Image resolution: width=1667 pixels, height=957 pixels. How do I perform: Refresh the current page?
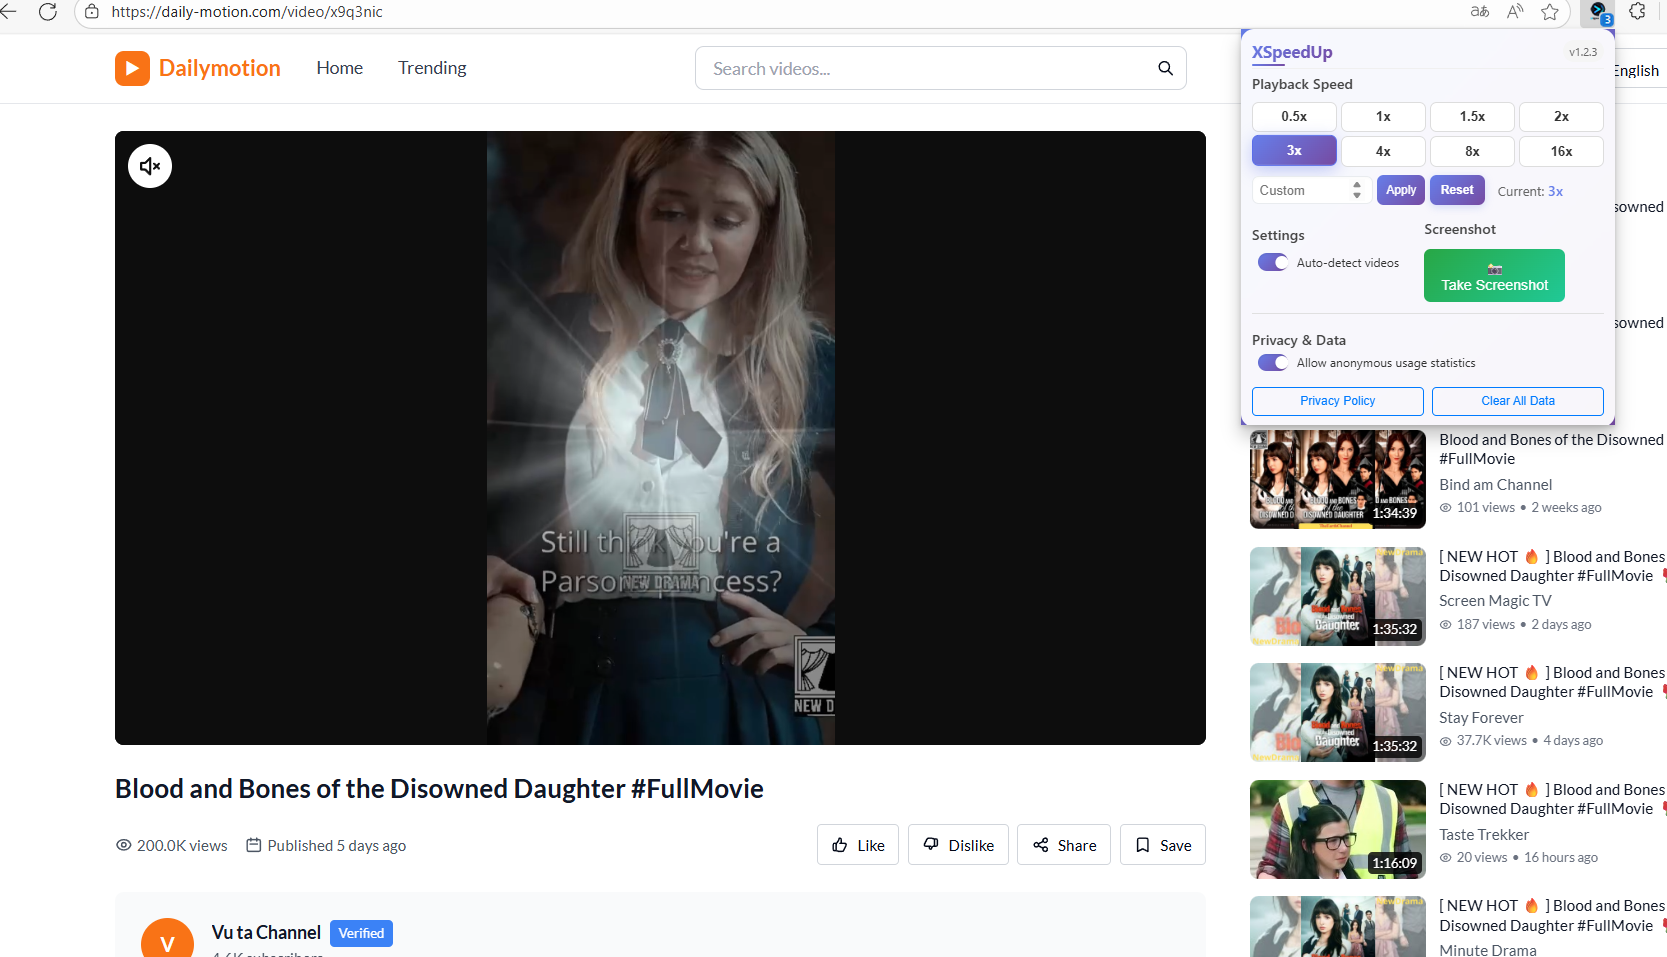[x=48, y=12]
